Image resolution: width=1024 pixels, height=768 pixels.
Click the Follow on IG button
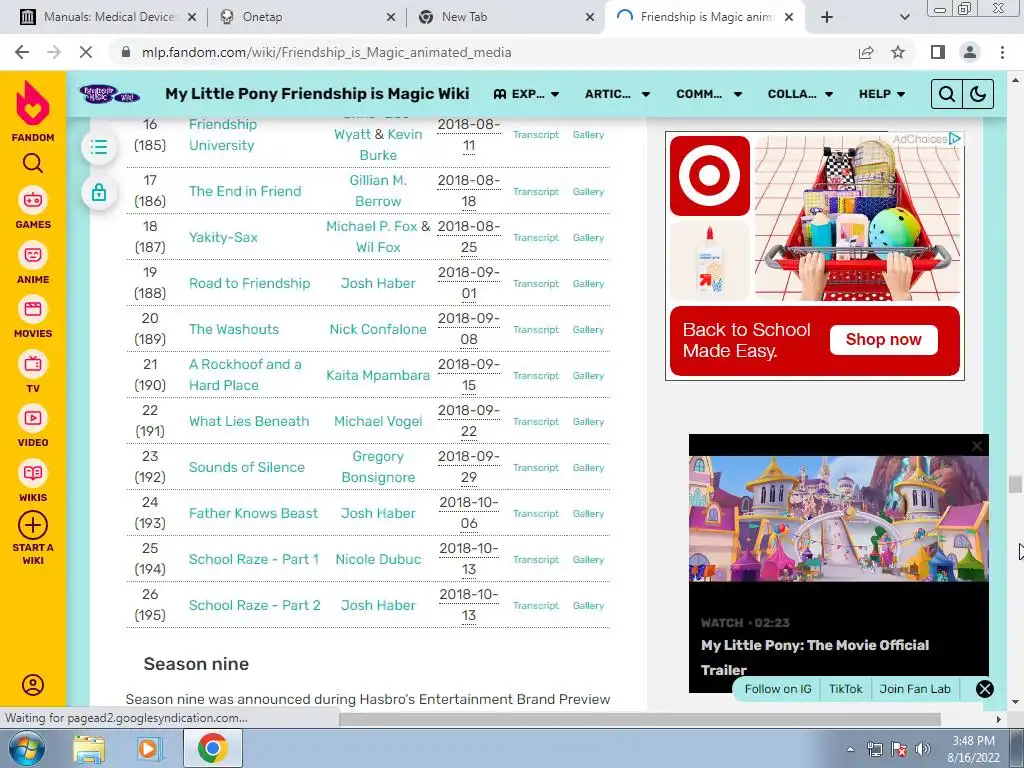(x=778, y=689)
